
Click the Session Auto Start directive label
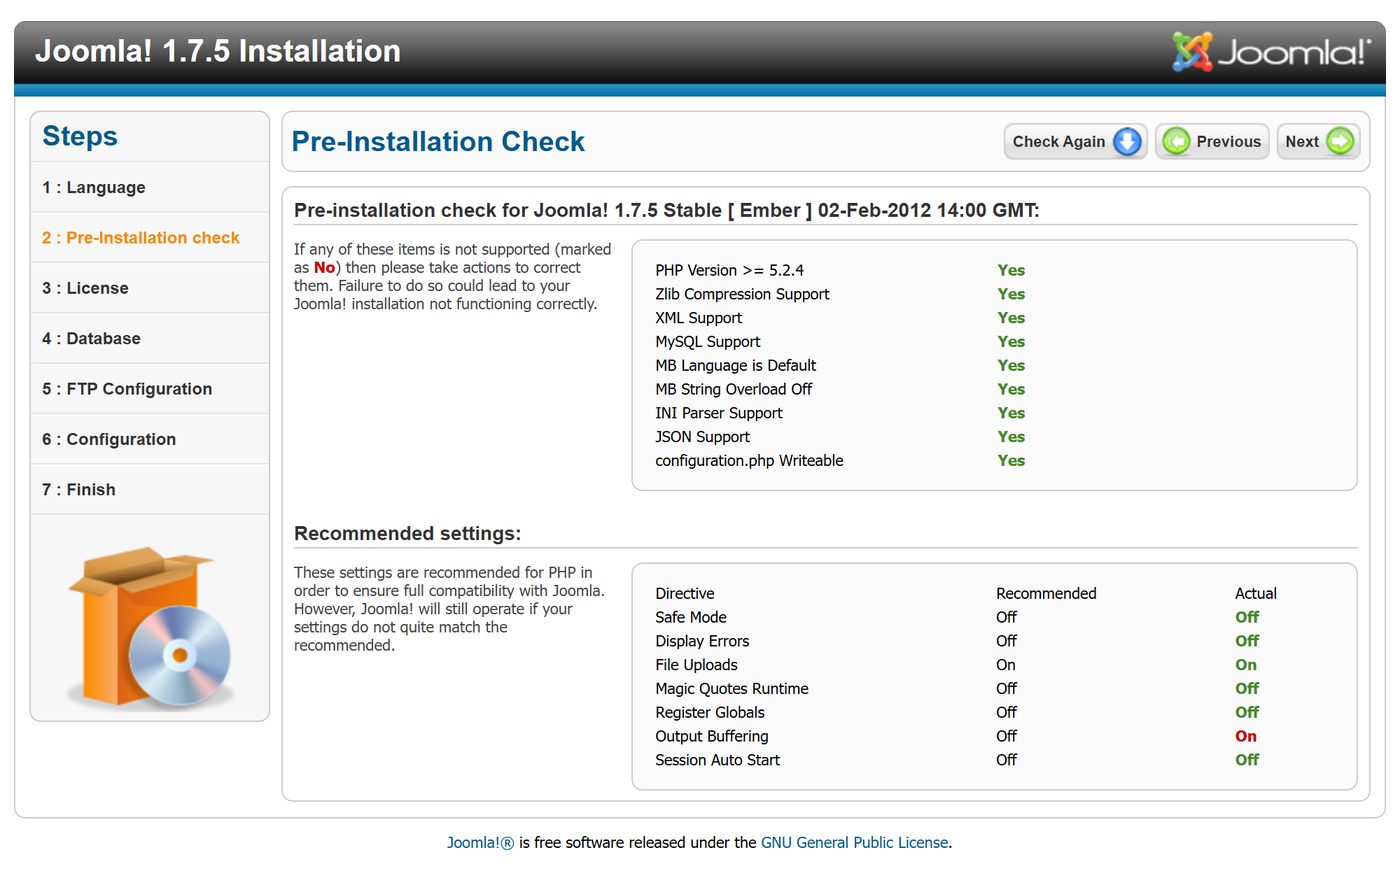click(x=717, y=760)
